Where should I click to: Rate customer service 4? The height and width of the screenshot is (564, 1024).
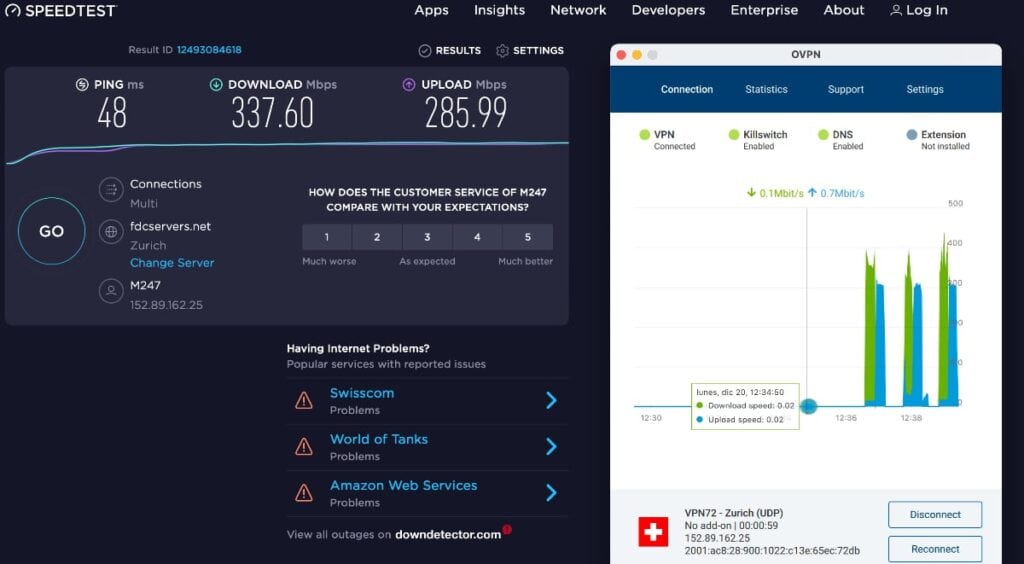click(x=477, y=237)
